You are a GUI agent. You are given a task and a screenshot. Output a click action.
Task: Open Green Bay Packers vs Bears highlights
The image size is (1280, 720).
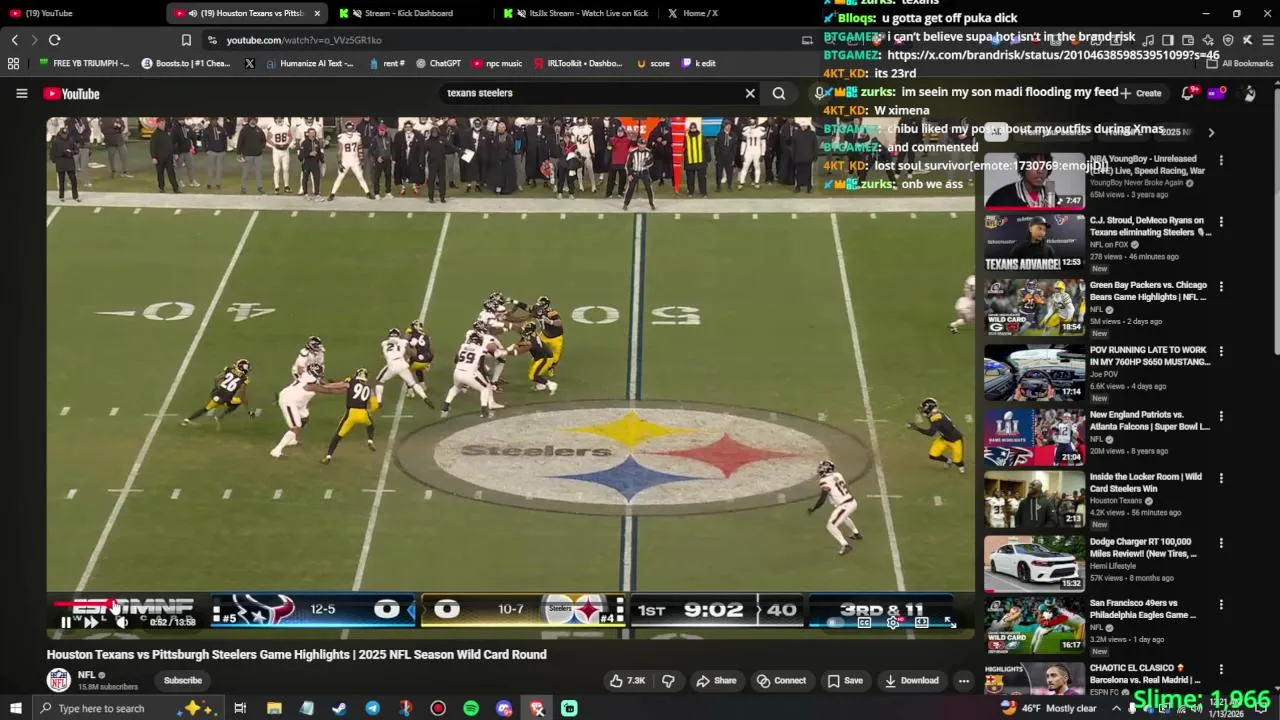pos(1034,307)
